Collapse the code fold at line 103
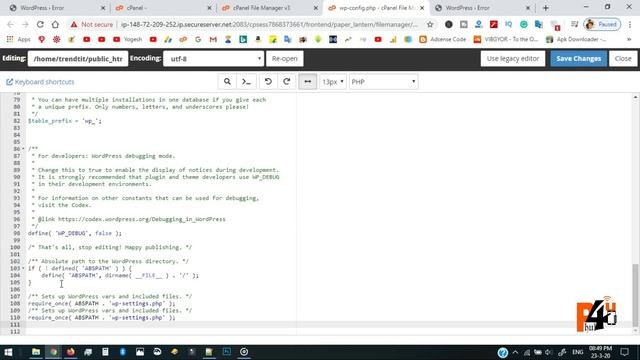The height and width of the screenshot is (360, 640). [23, 268]
